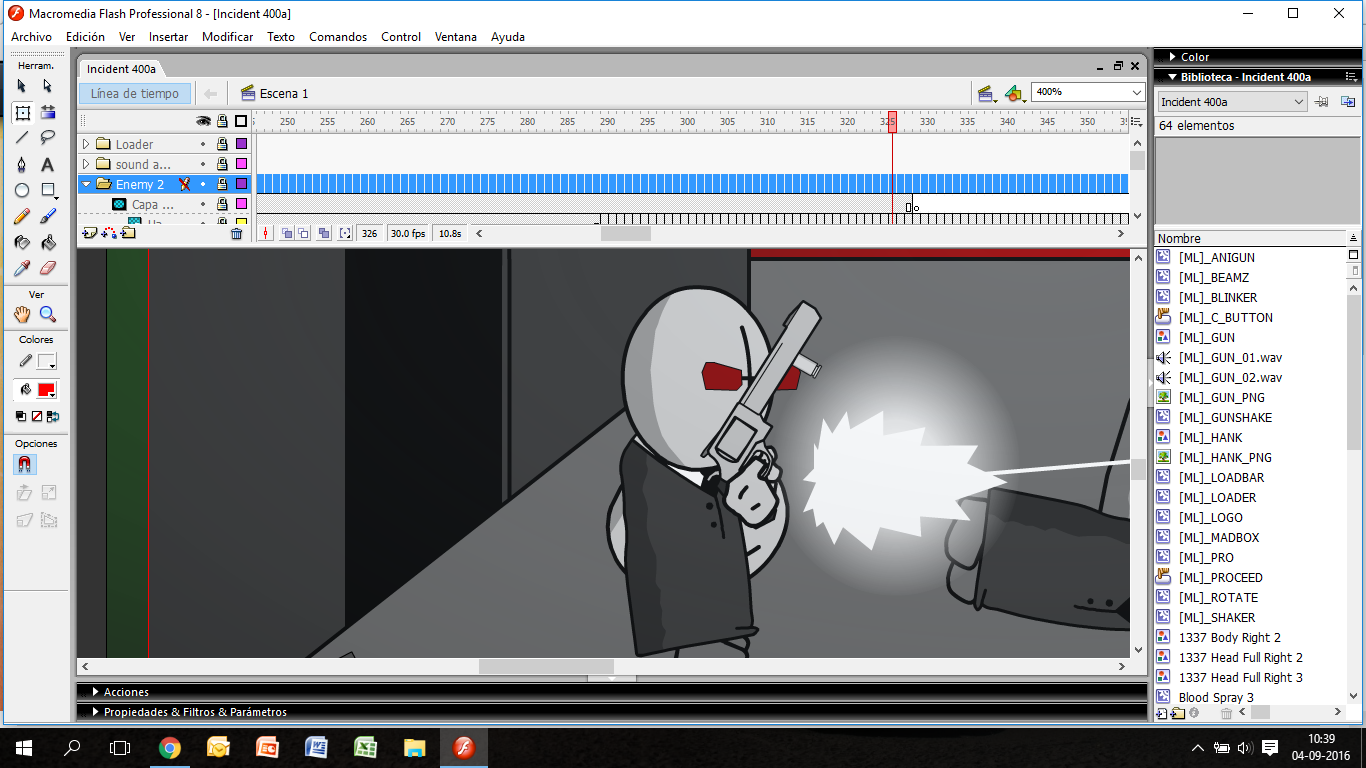Open a new library panel
1366x768 pixels.
[x=1348, y=102]
